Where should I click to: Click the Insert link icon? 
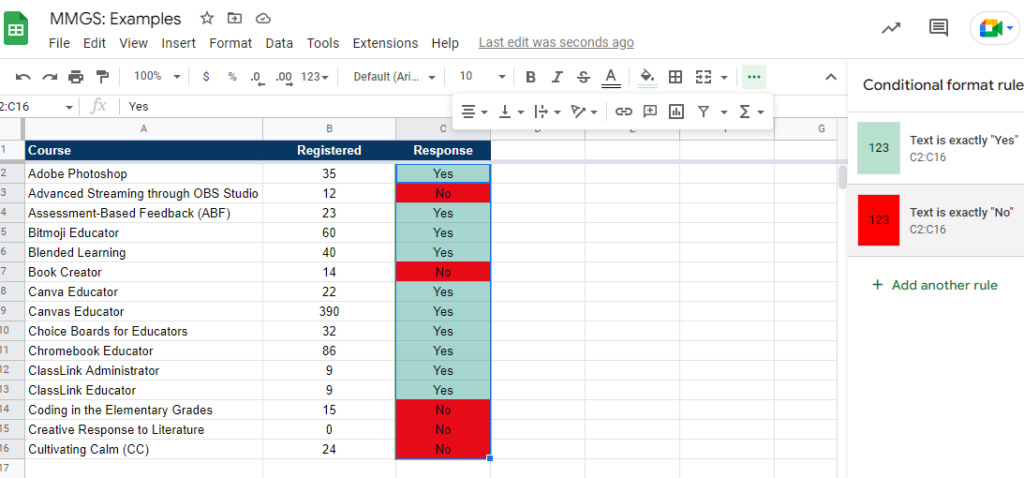[624, 112]
